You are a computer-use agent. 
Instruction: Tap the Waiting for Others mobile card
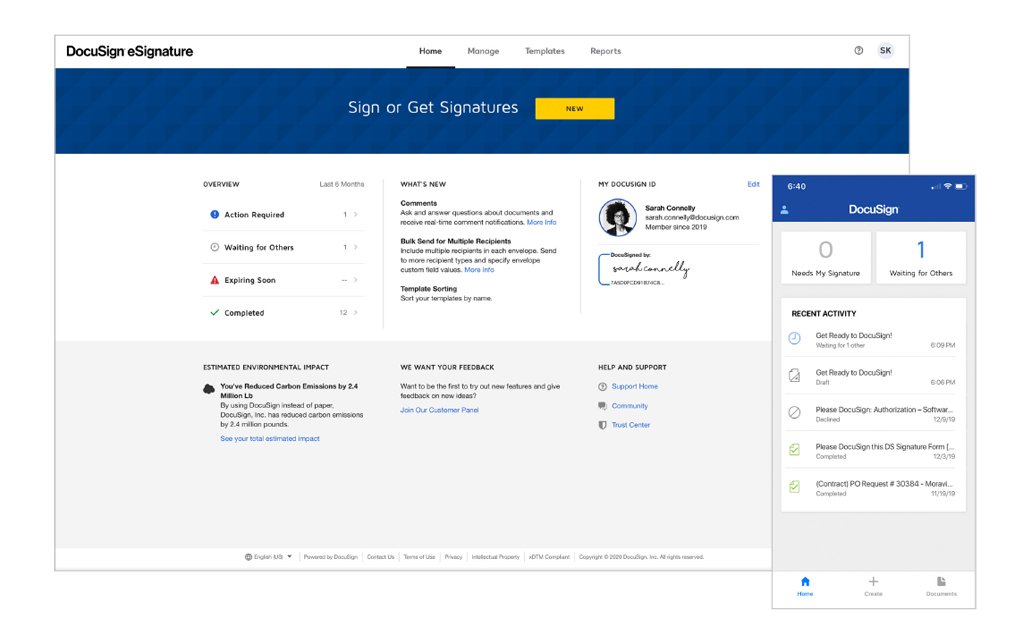click(920, 258)
